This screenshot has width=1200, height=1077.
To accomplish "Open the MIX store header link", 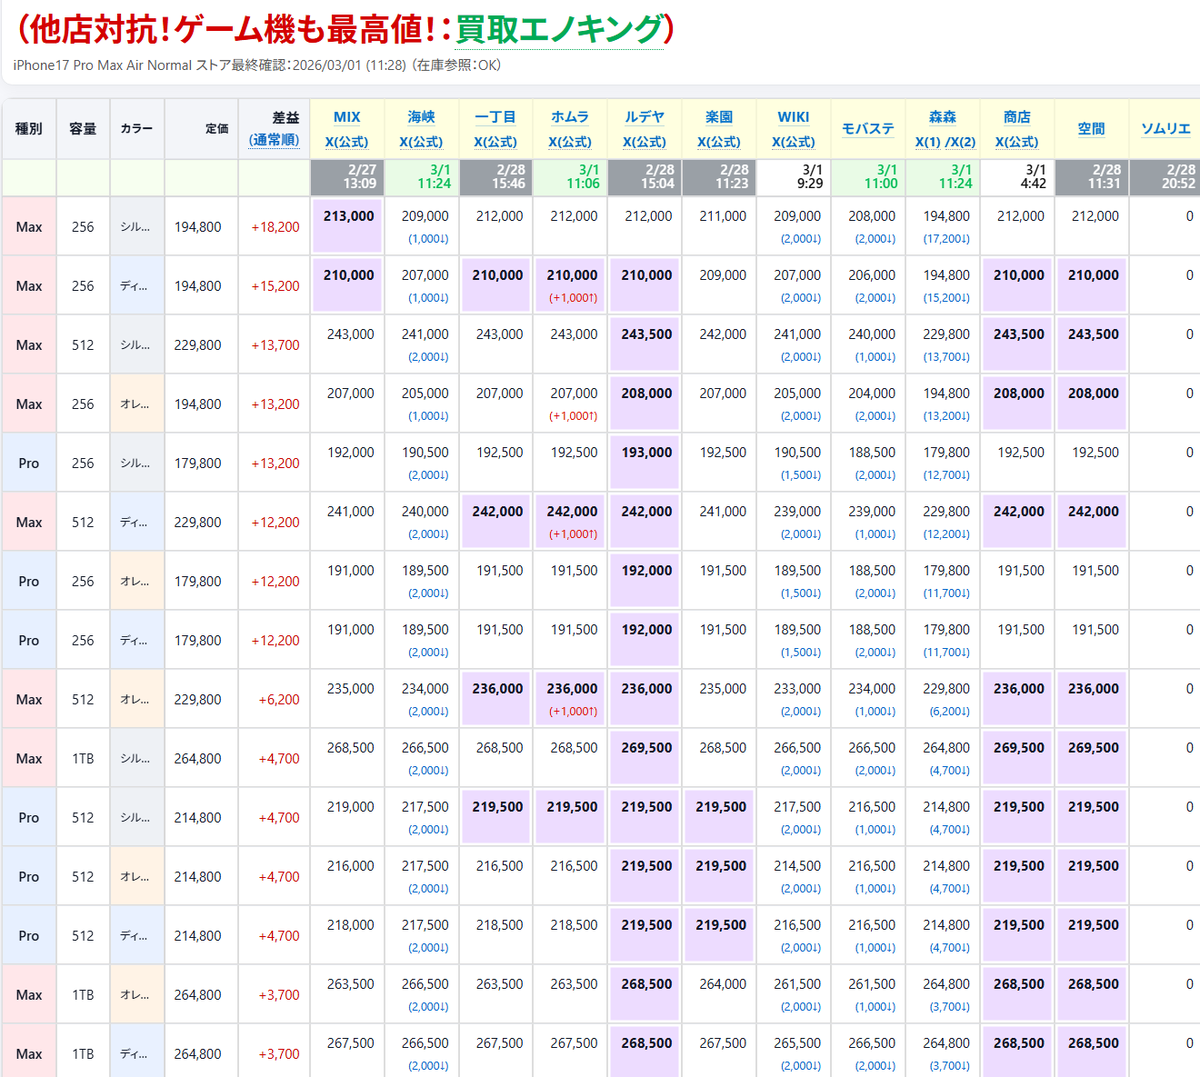I will (x=347, y=117).
